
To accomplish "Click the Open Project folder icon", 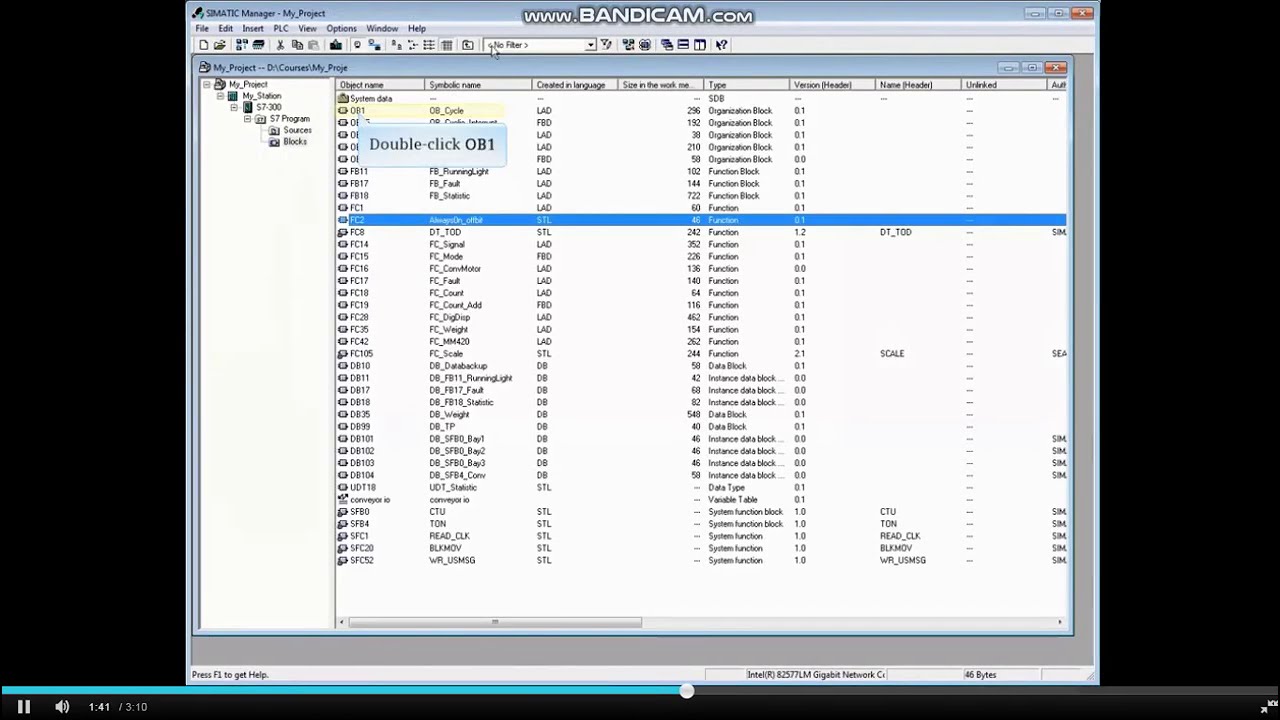I will [x=219, y=45].
